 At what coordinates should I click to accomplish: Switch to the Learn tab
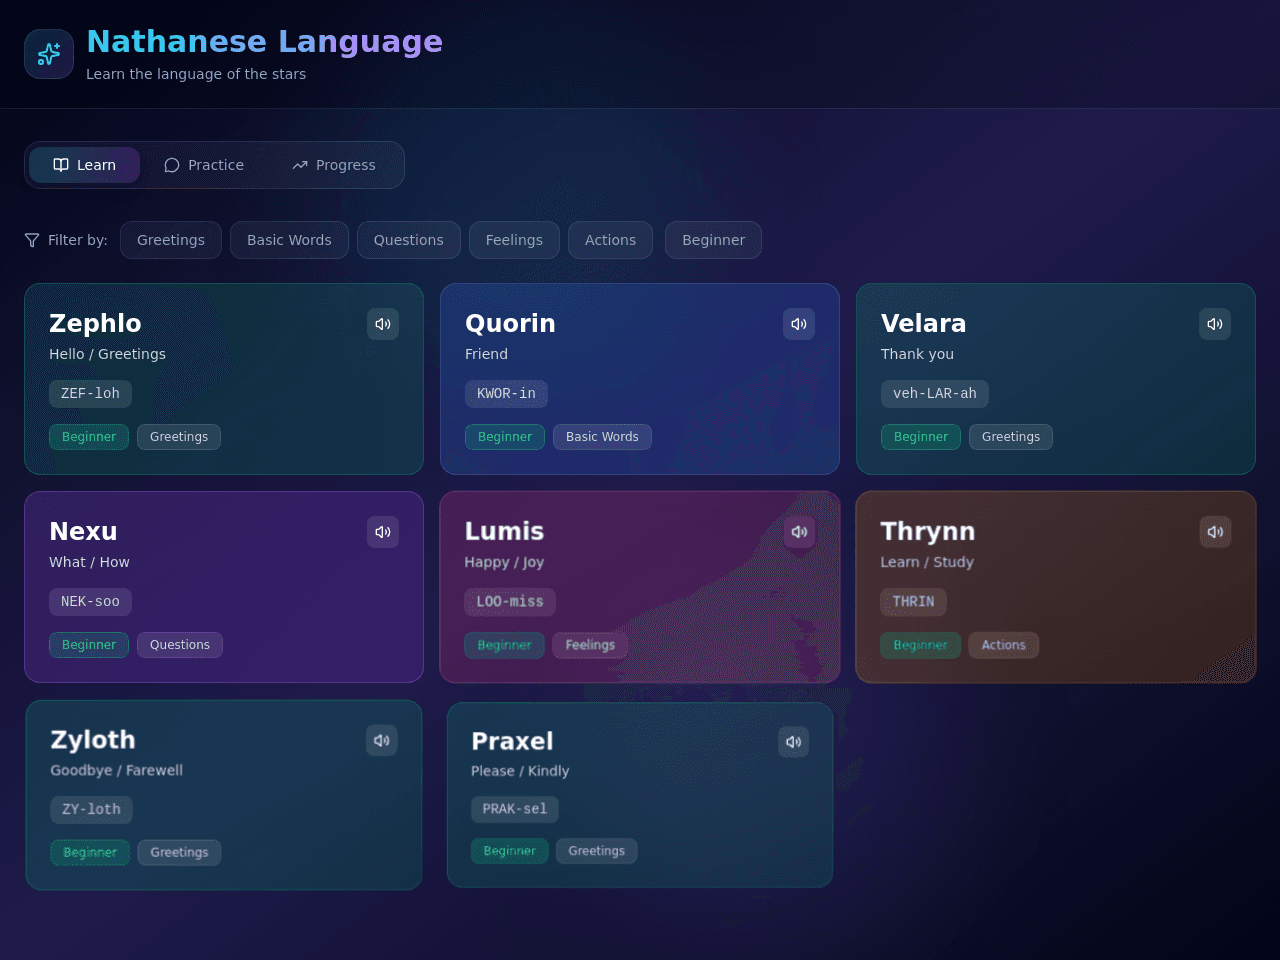(x=84, y=165)
